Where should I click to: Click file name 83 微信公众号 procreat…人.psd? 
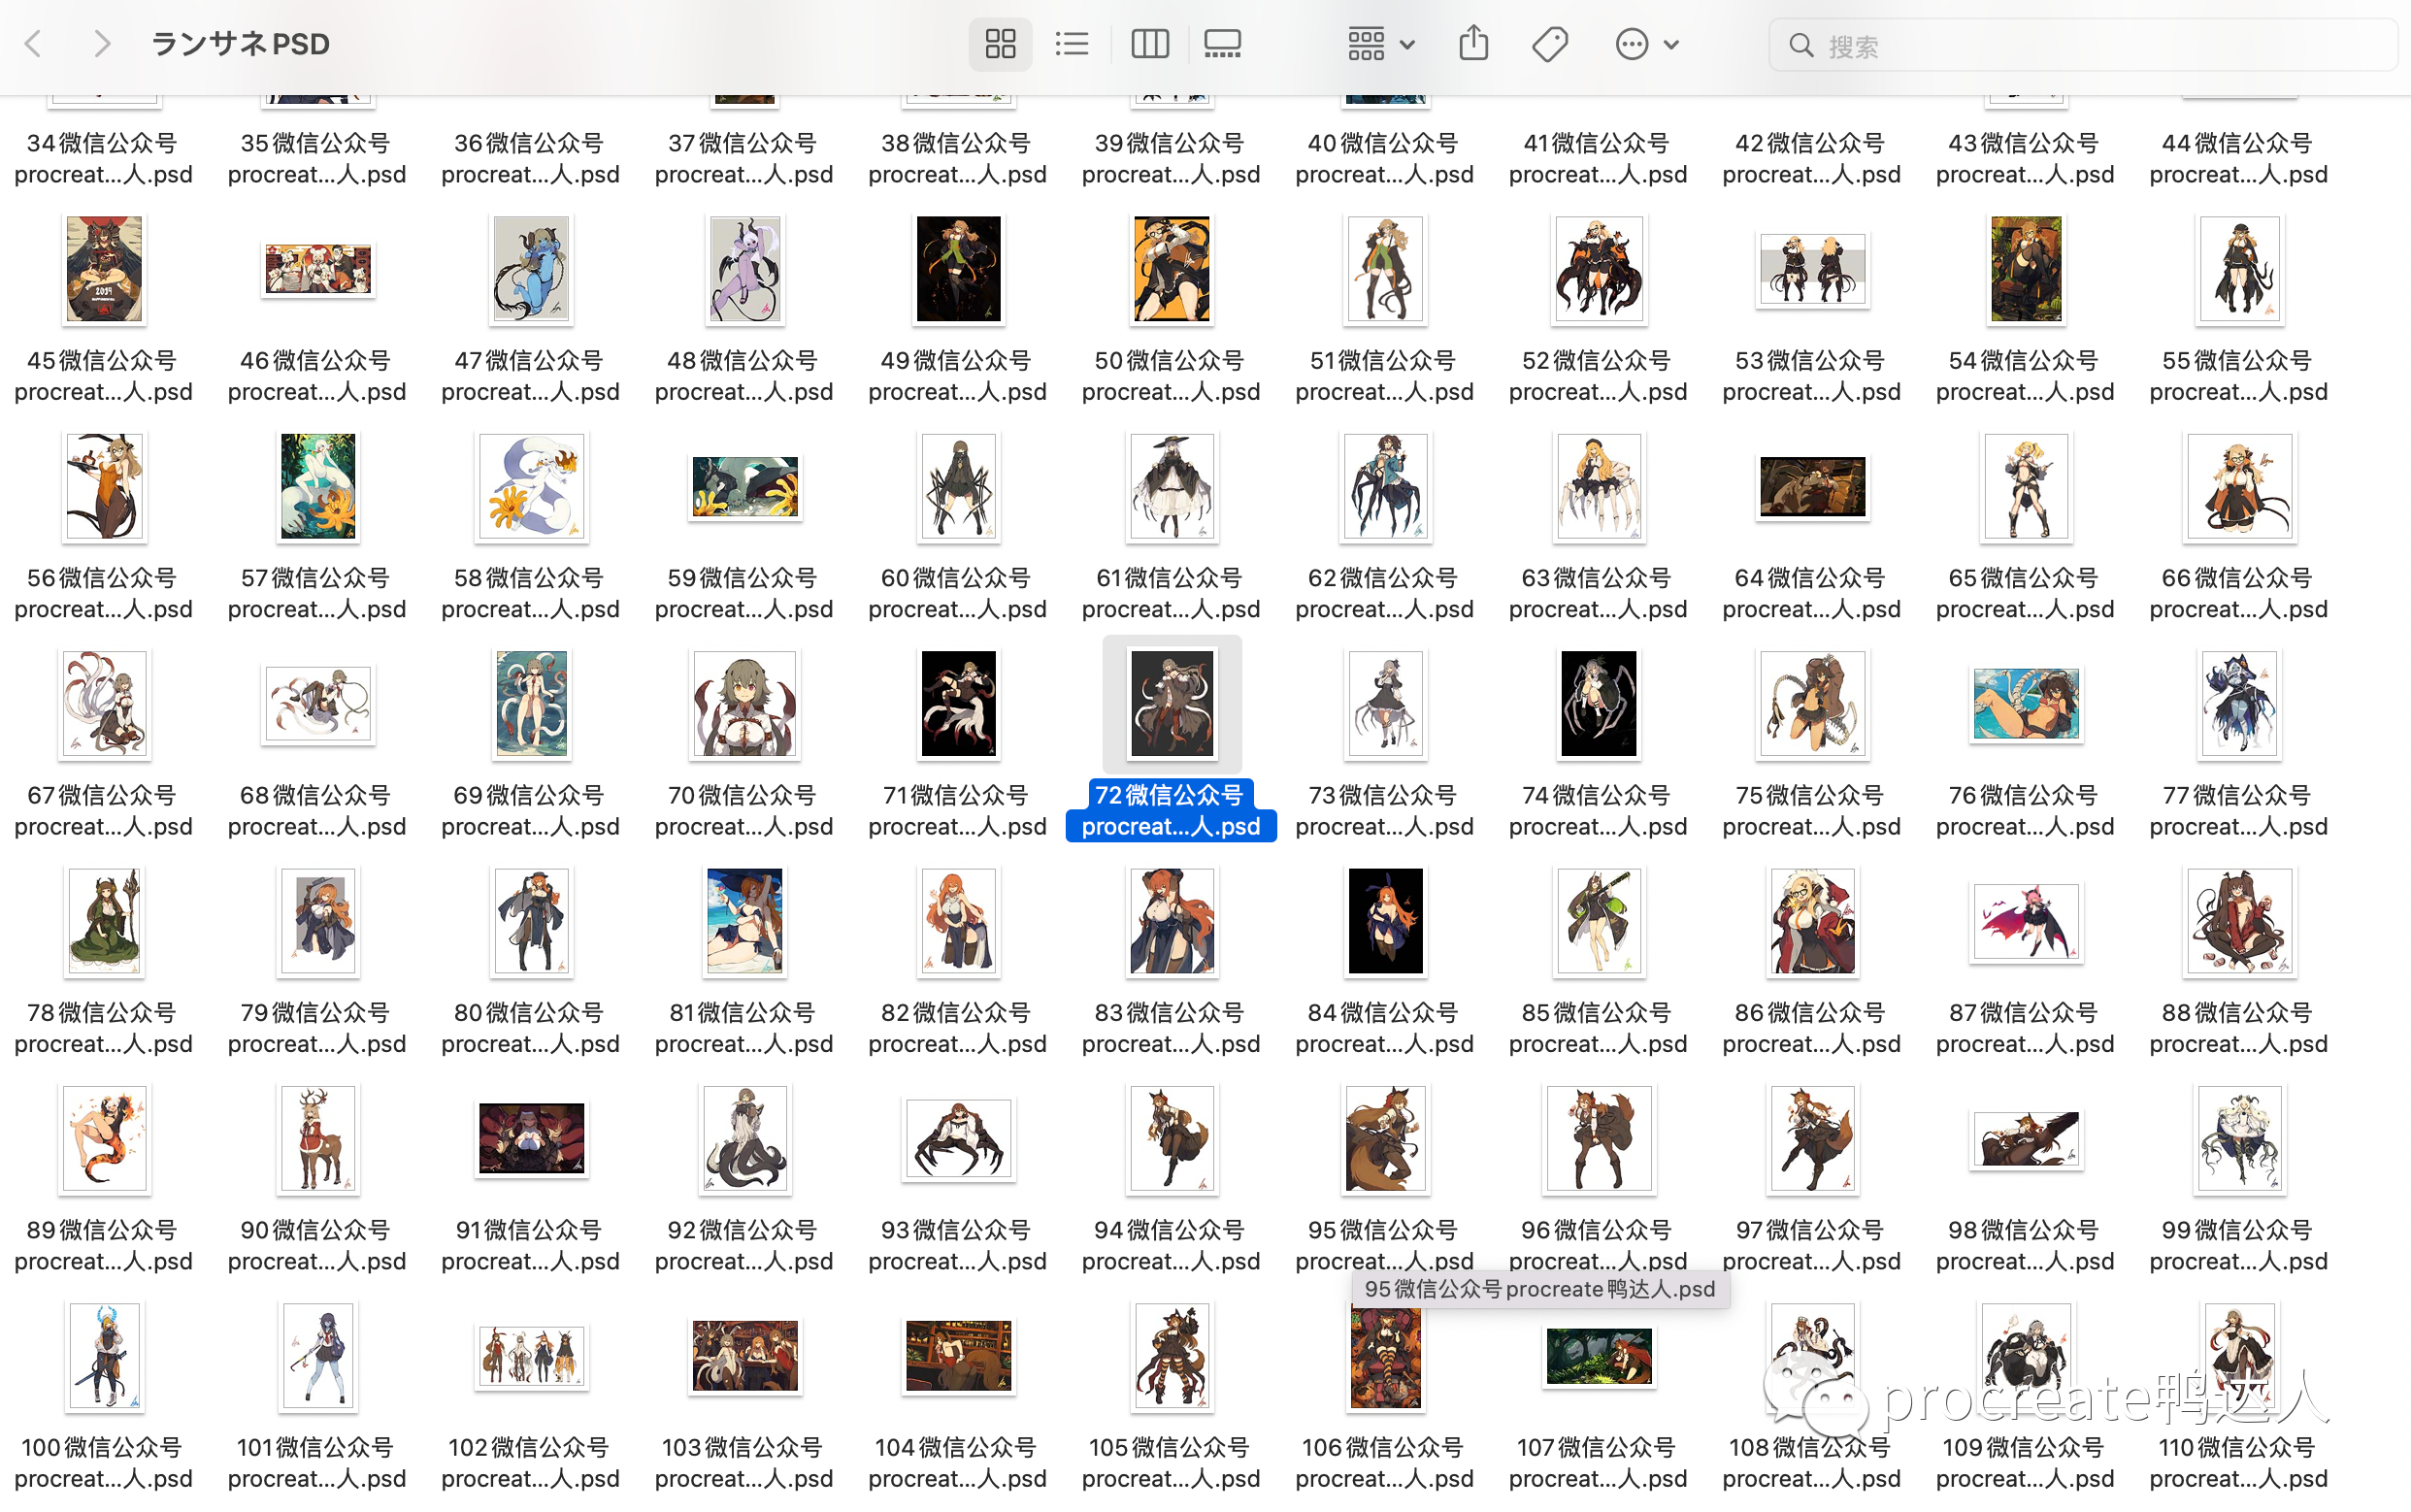click(x=1172, y=1028)
